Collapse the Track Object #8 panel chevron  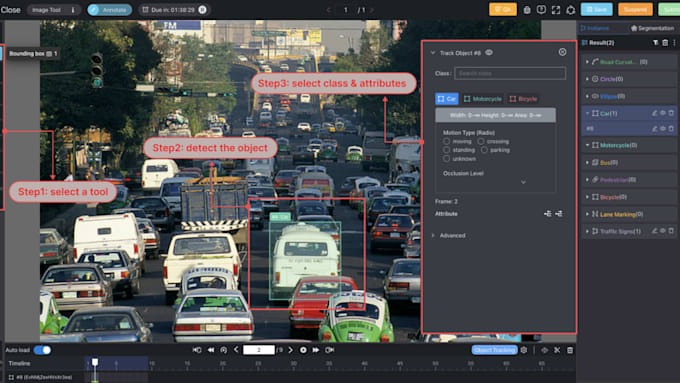[433, 53]
